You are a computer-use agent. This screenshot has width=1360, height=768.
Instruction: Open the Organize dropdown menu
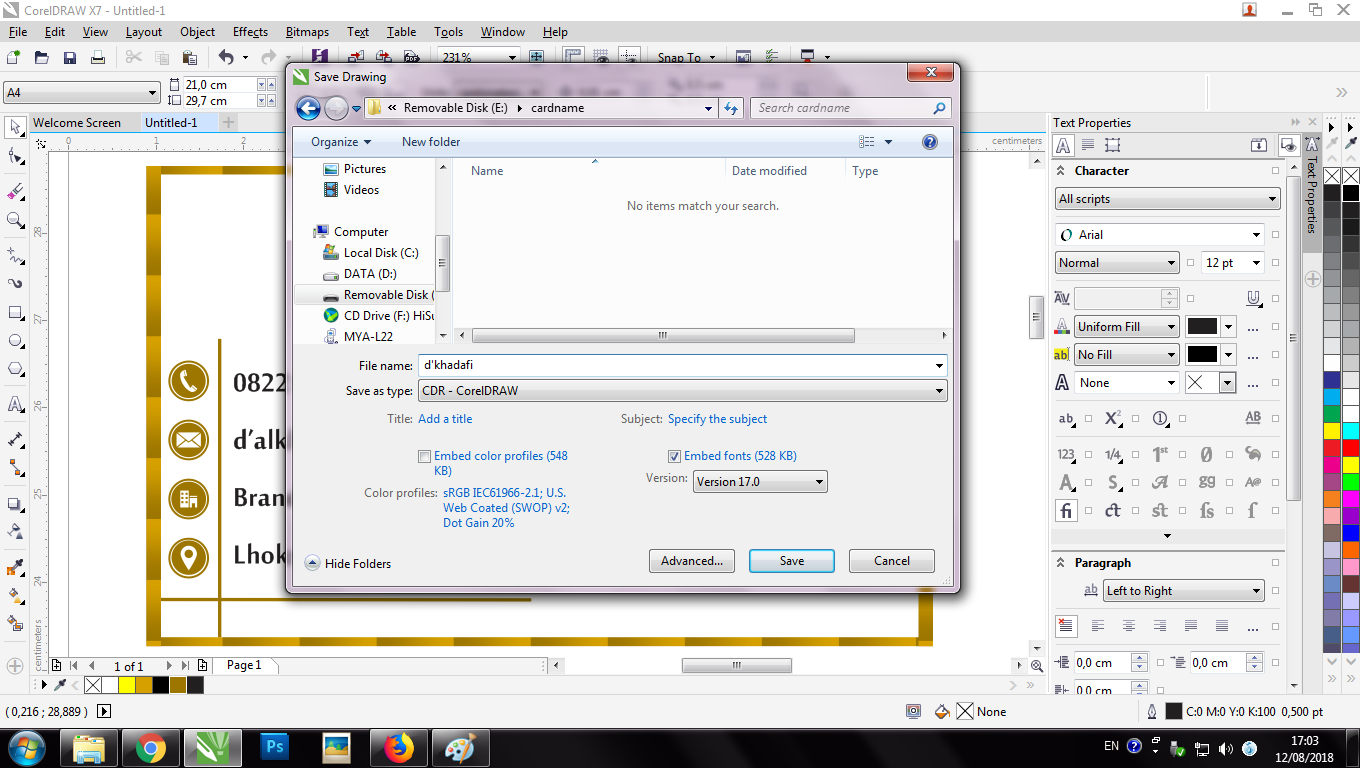pyautogui.click(x=341, y=142)
